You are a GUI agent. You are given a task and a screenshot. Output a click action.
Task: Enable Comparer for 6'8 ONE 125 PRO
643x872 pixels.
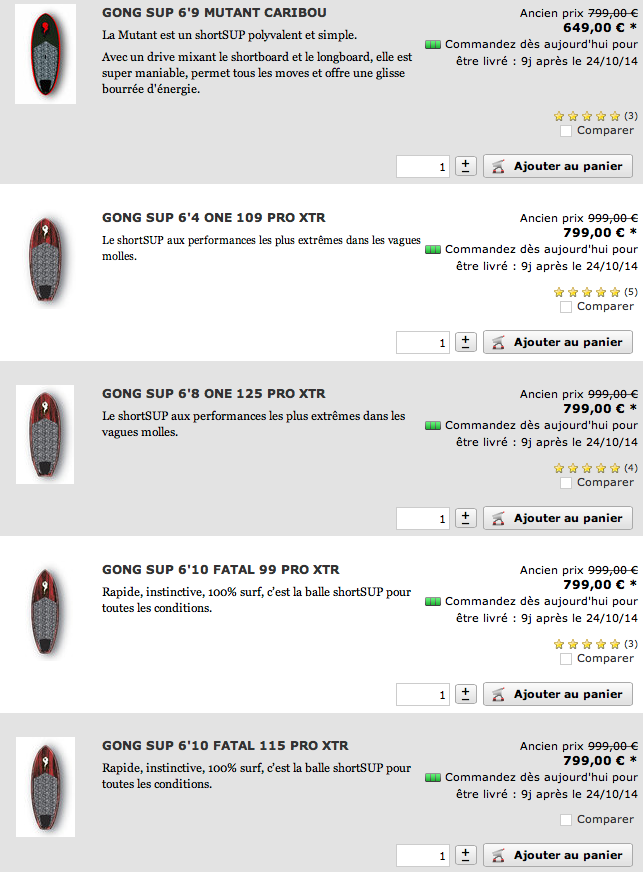[x=567, y=483]
